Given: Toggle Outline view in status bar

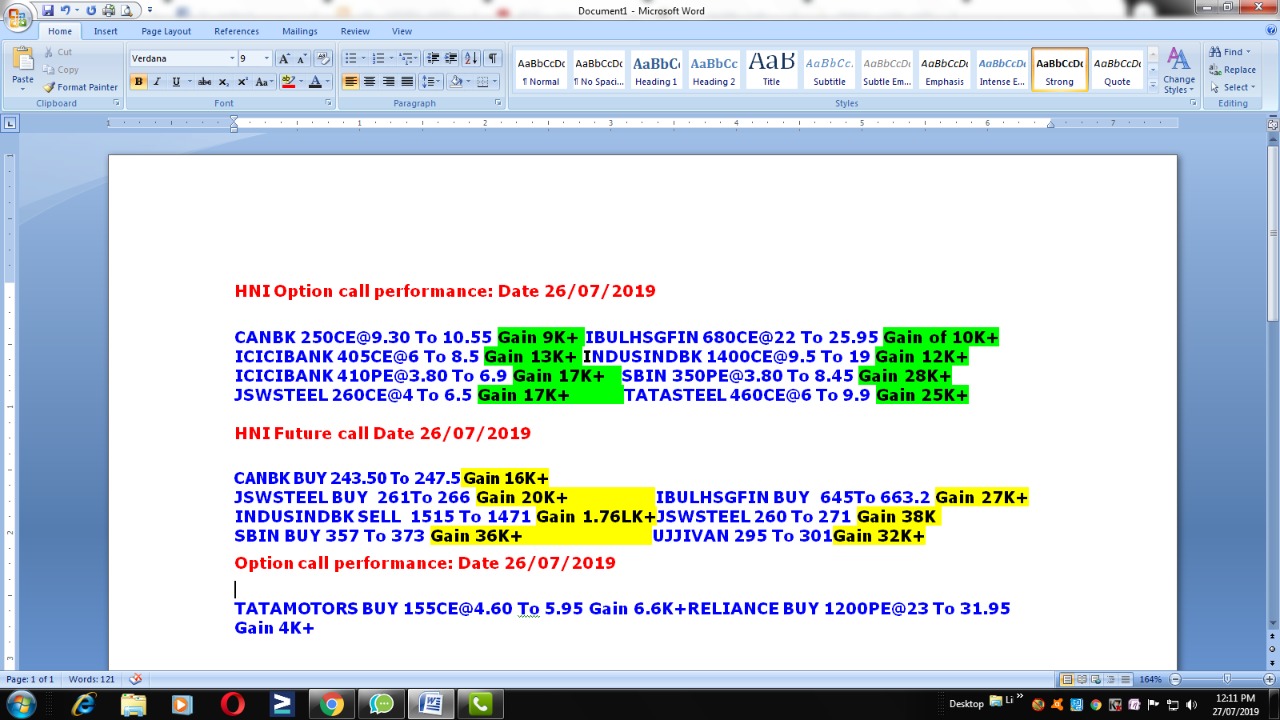Looking at the screenshot, I should 1112,680.
